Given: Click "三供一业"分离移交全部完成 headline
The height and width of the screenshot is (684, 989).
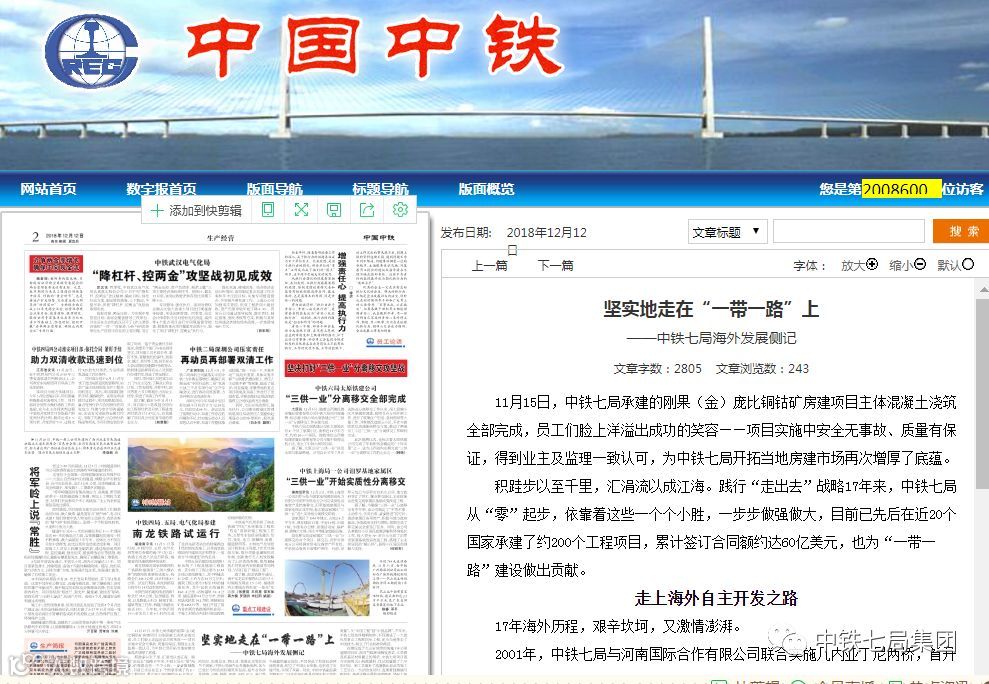Looking at the screenshot, I should pyautogui.click(x=346, y=399).
